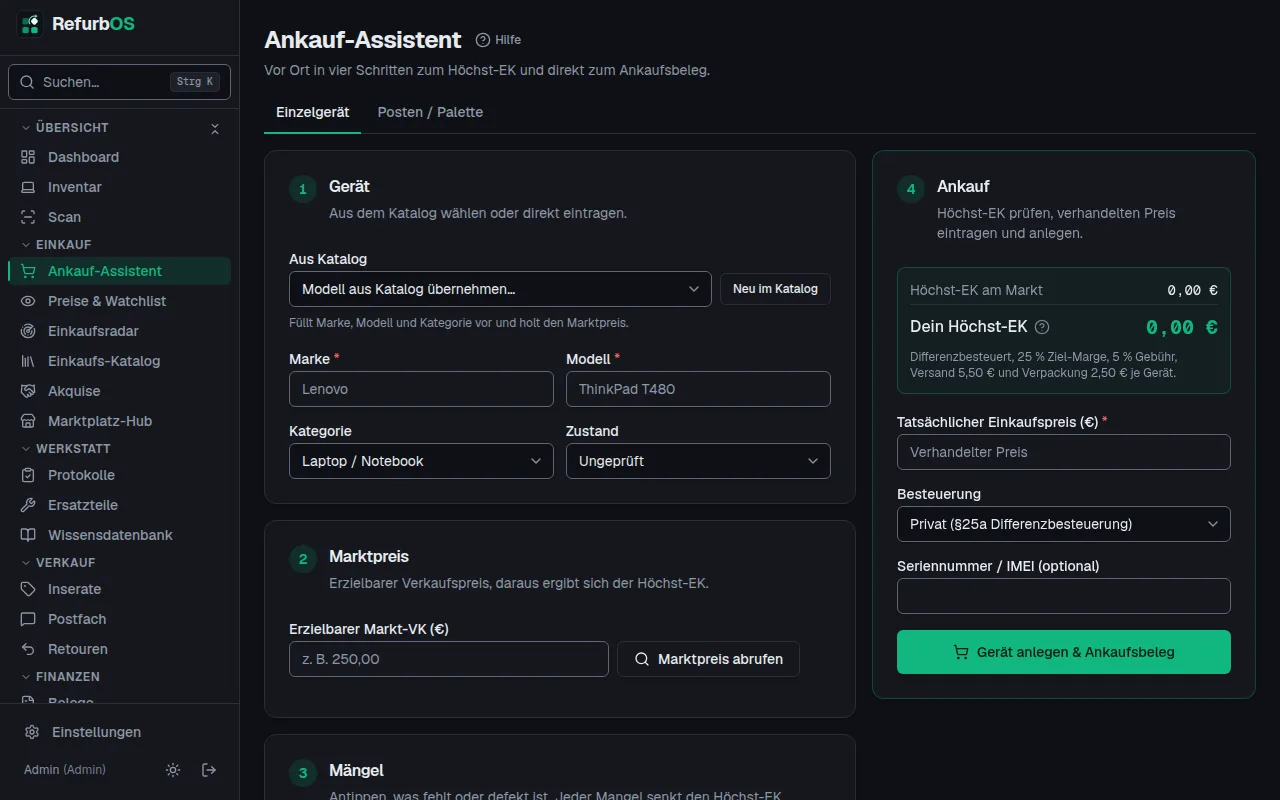The height and width of the screenshot is (800, 1280).
Task: Open the Scan page
Action: (119, 217)
